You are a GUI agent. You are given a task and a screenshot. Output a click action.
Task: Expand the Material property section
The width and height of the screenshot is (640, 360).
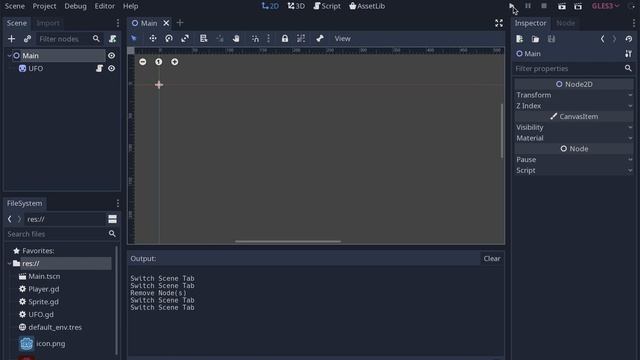click(573, 138)
